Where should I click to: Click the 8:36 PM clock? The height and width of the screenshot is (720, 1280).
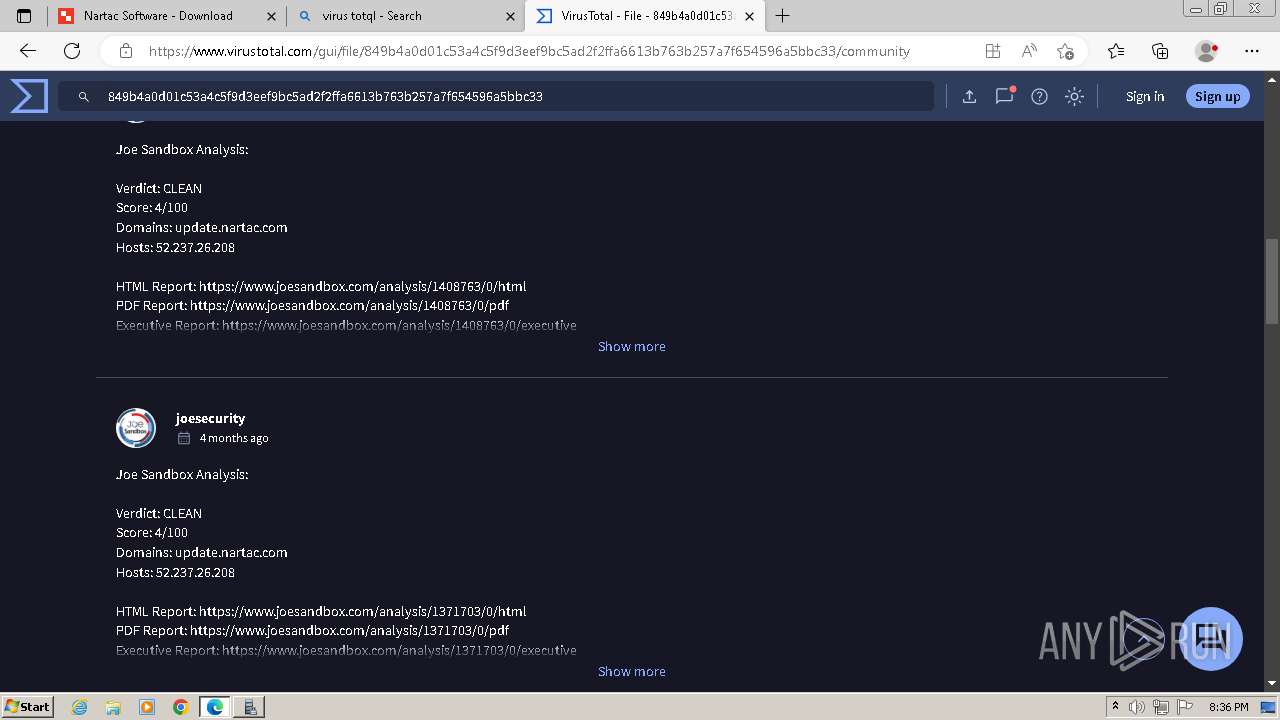1229,707
